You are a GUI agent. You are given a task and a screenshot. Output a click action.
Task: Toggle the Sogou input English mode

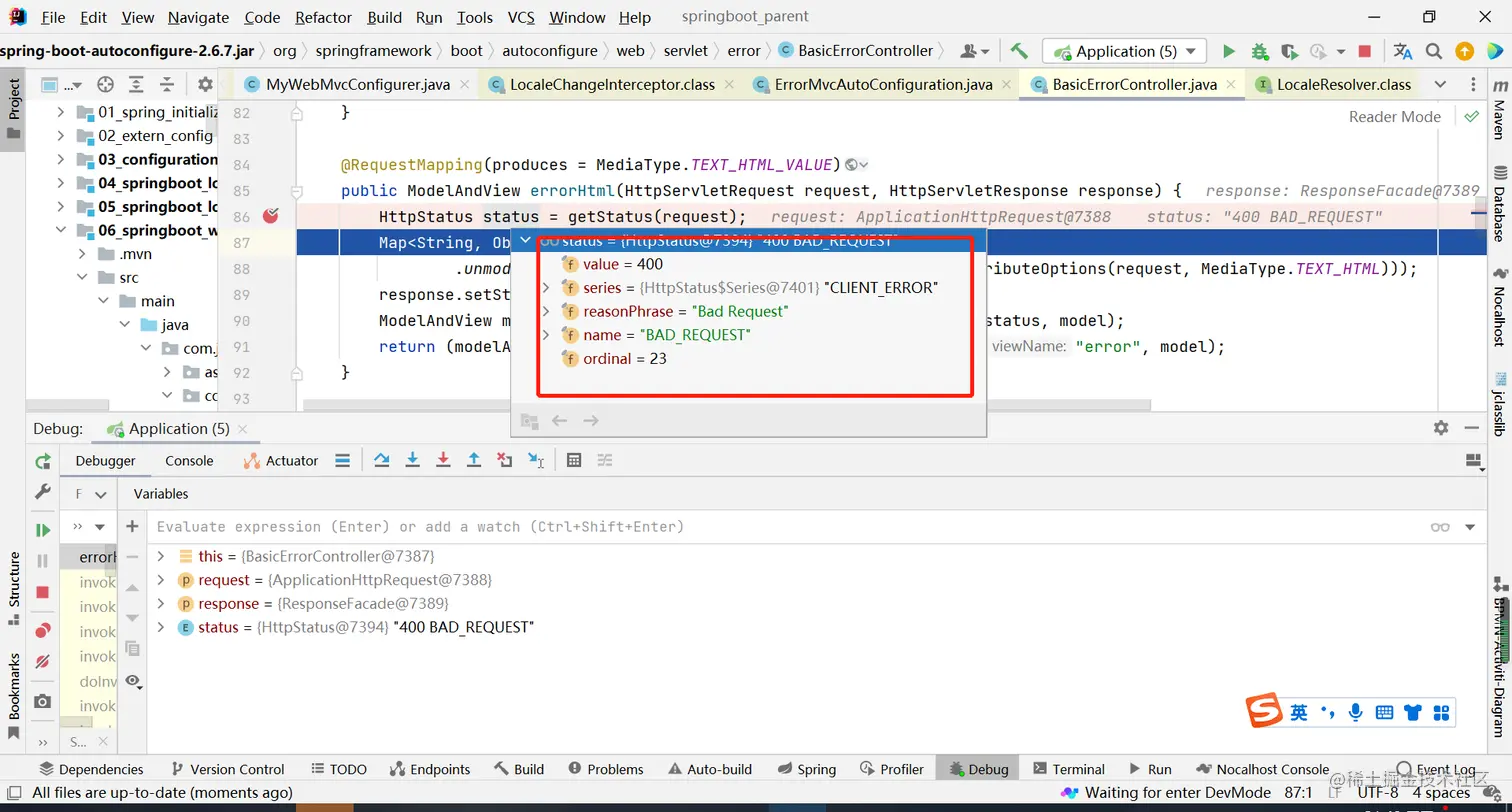1298,712
